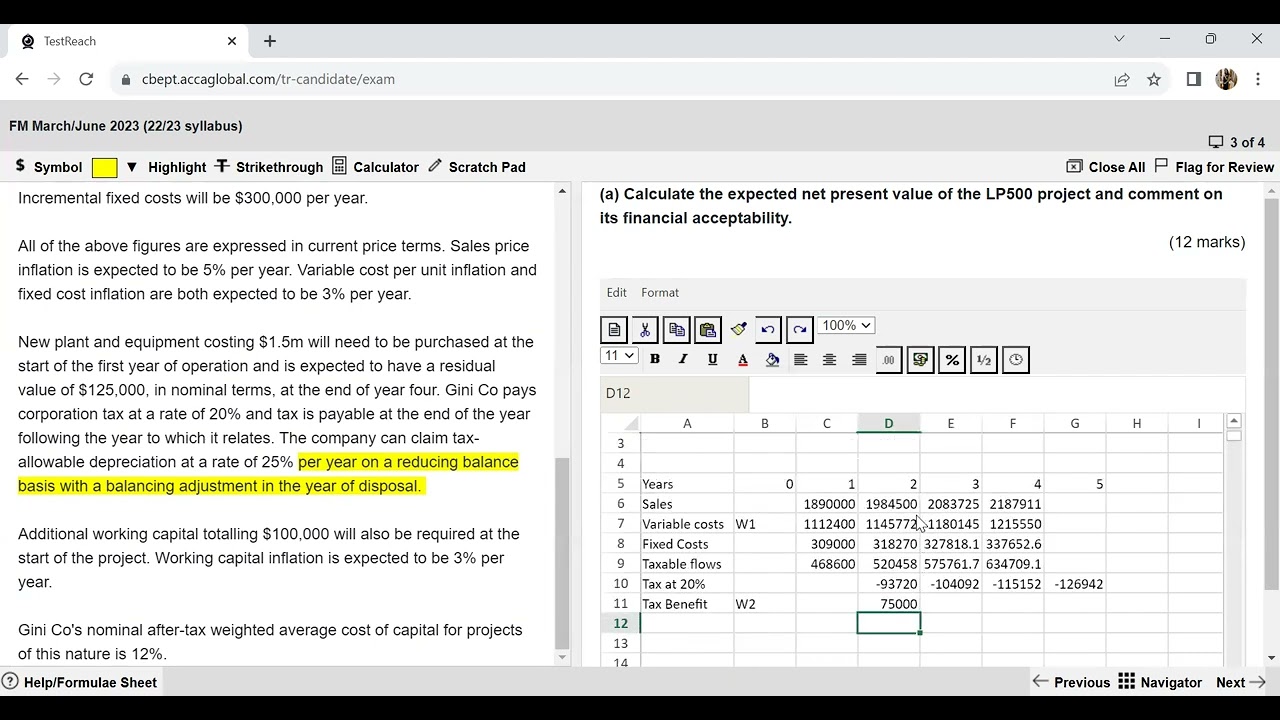Click the browser address bar URL

[x=268, y=79]
